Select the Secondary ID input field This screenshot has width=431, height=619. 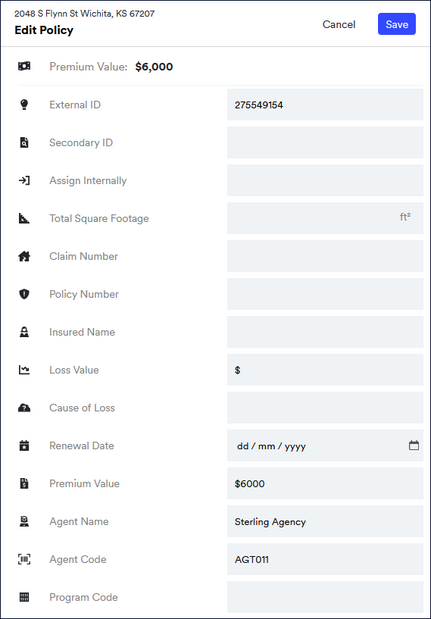(x=325, y=143)
